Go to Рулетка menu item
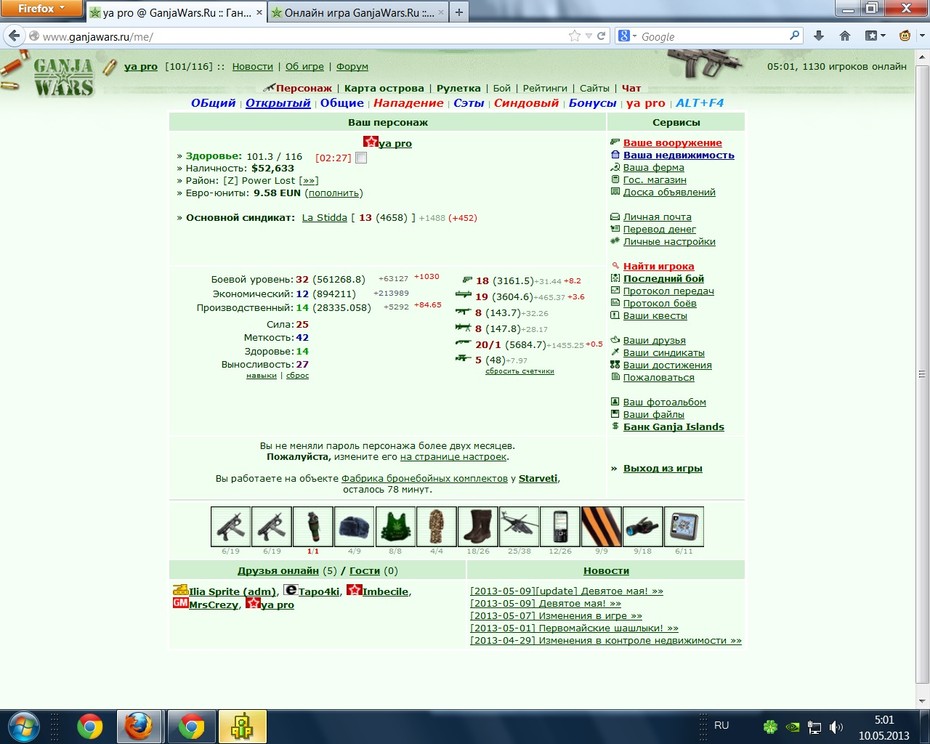Image resolution: width=930 pixels, height=744 pixels. point(458,88)
